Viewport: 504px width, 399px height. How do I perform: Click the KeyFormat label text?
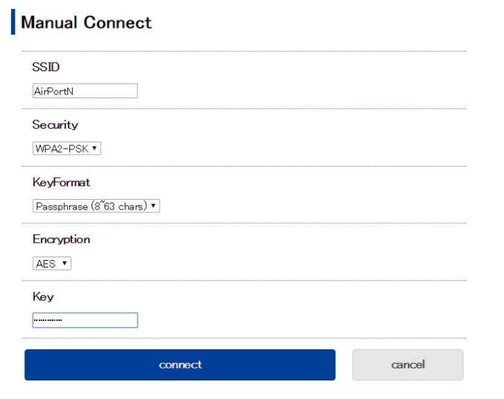(61, 182)
